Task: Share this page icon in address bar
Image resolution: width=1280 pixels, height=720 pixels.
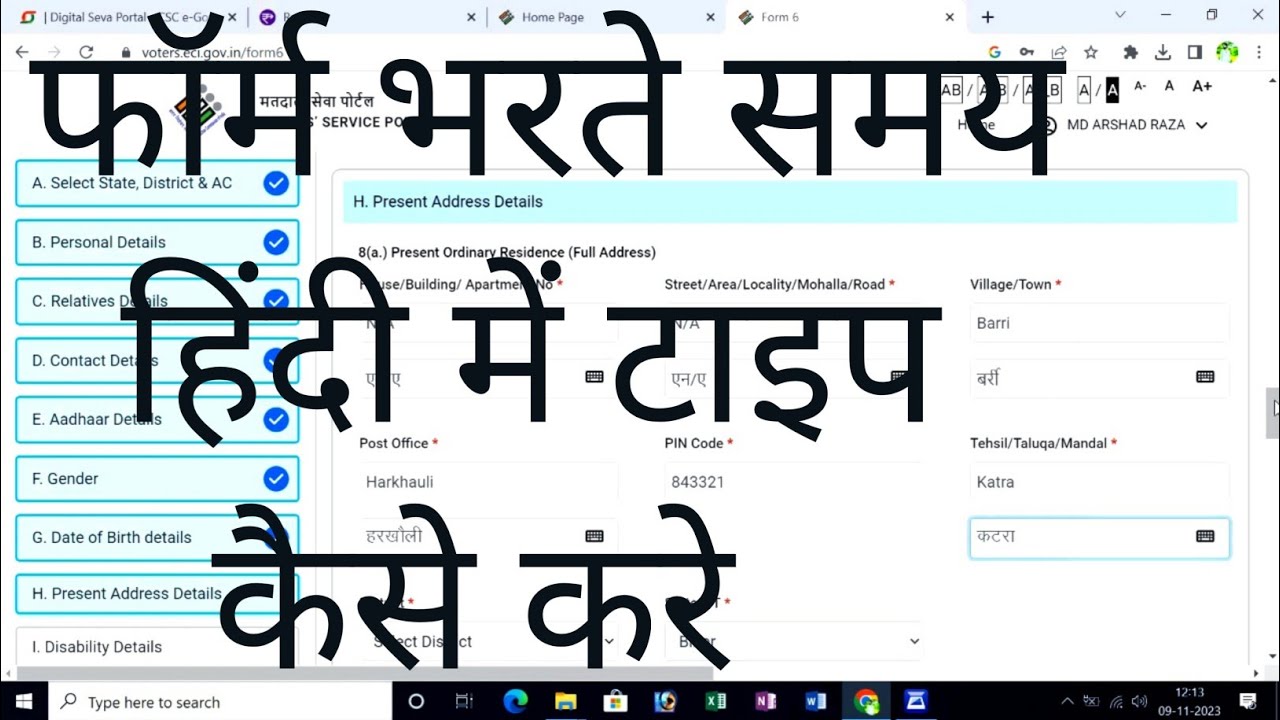Action: [x=1059, y=52]
